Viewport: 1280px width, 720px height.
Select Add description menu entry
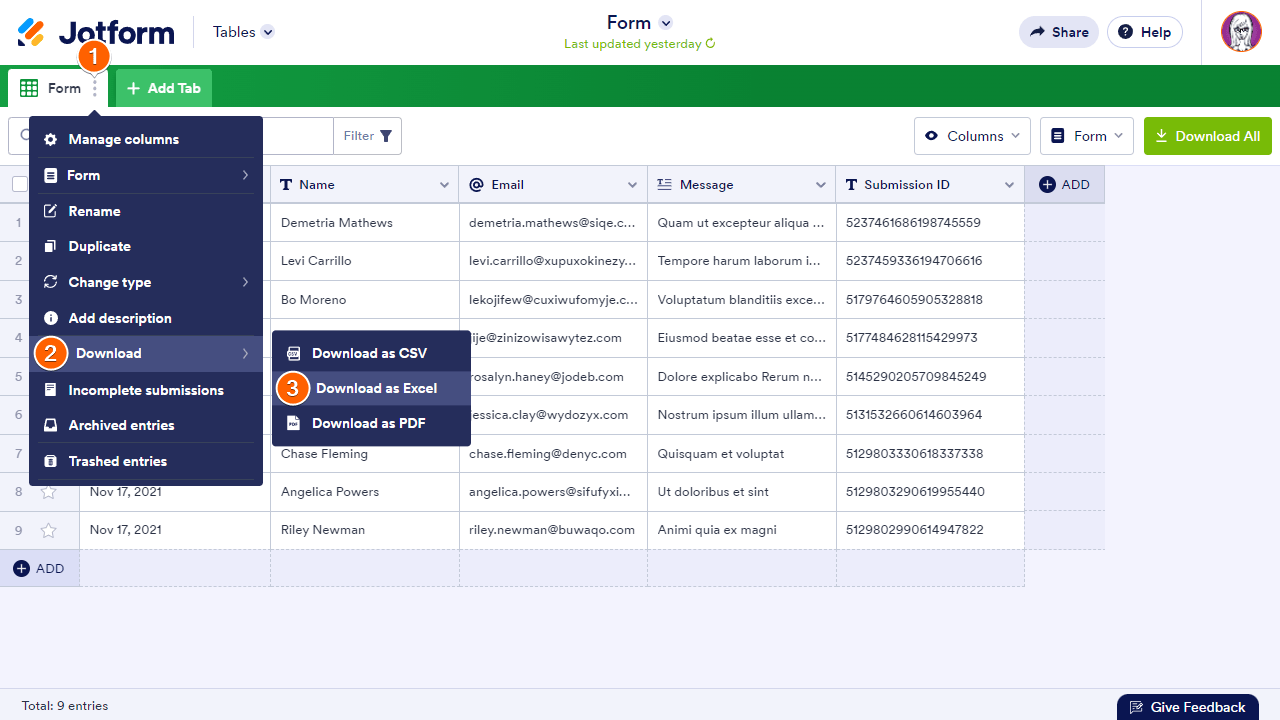click(x=146, y=318)
